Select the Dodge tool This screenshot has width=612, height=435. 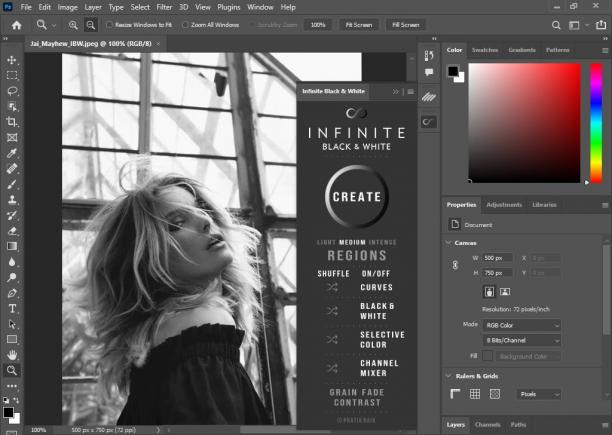click(12, 277)
